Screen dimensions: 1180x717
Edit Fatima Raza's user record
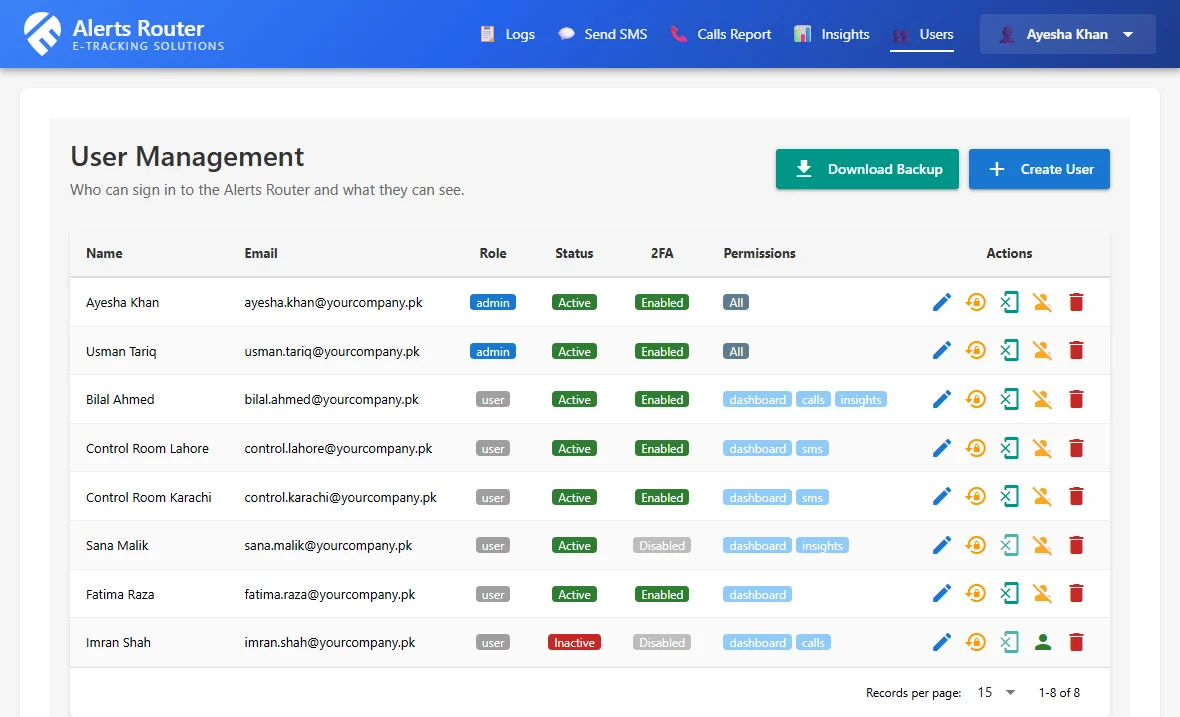coord(941,594)
